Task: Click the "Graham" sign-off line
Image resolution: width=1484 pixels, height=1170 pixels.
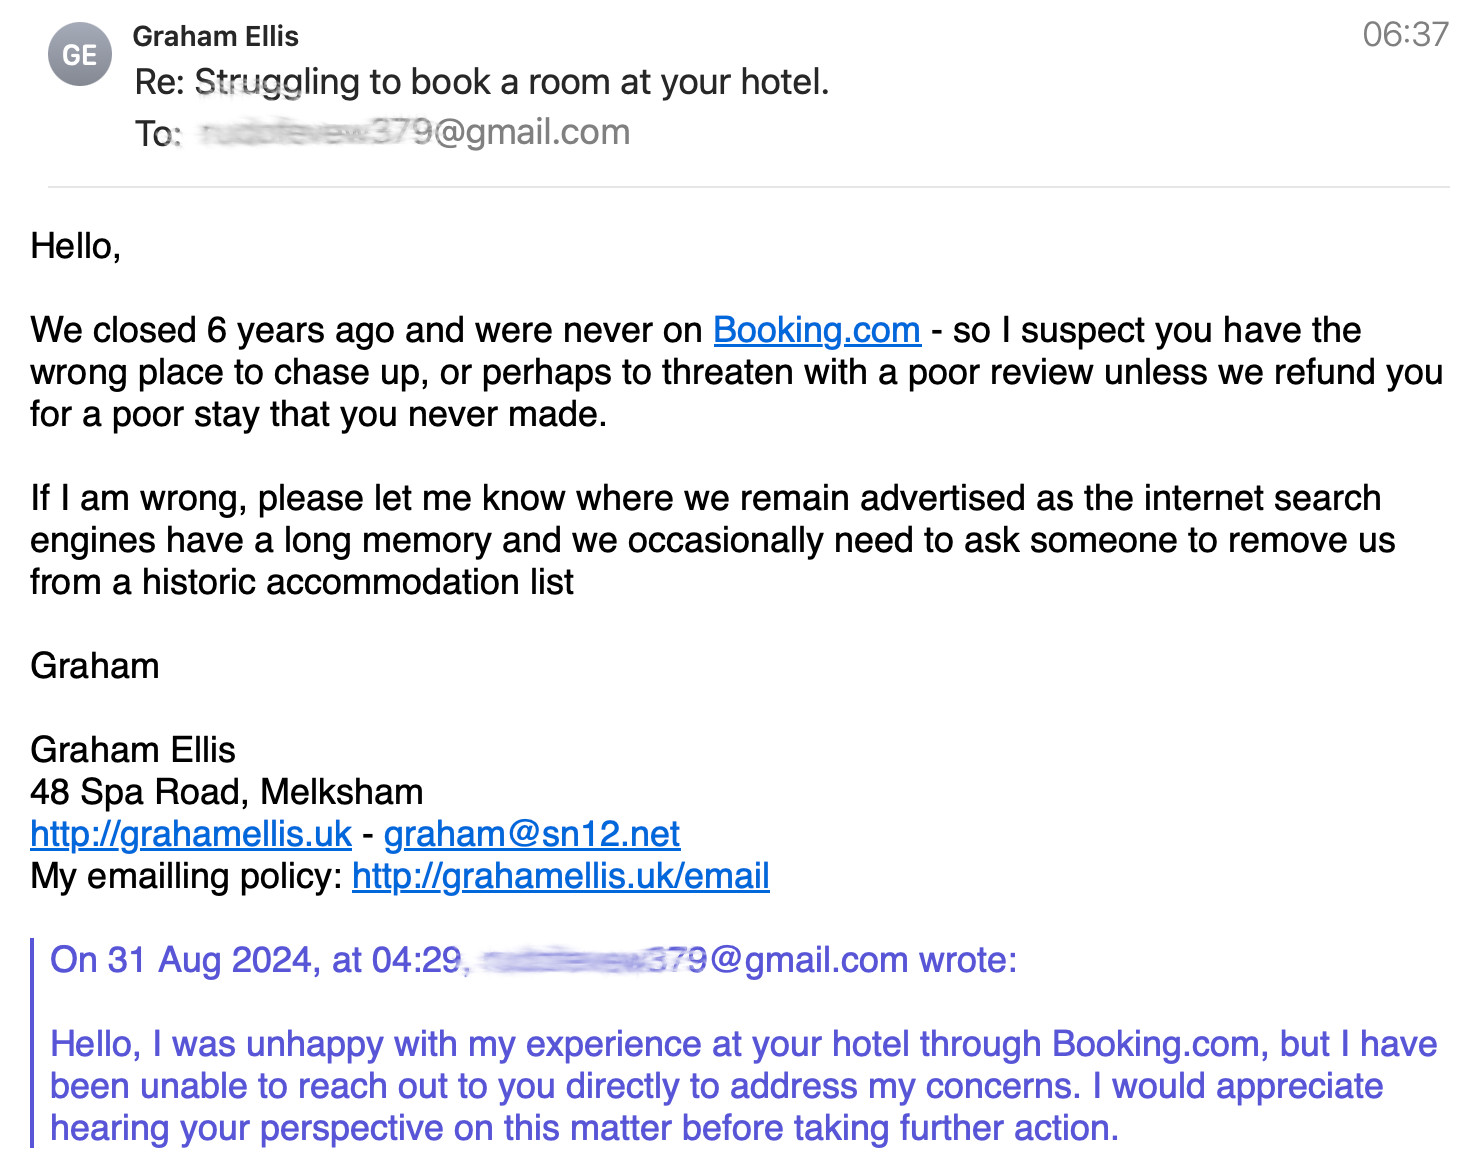Action: (95, 666)
